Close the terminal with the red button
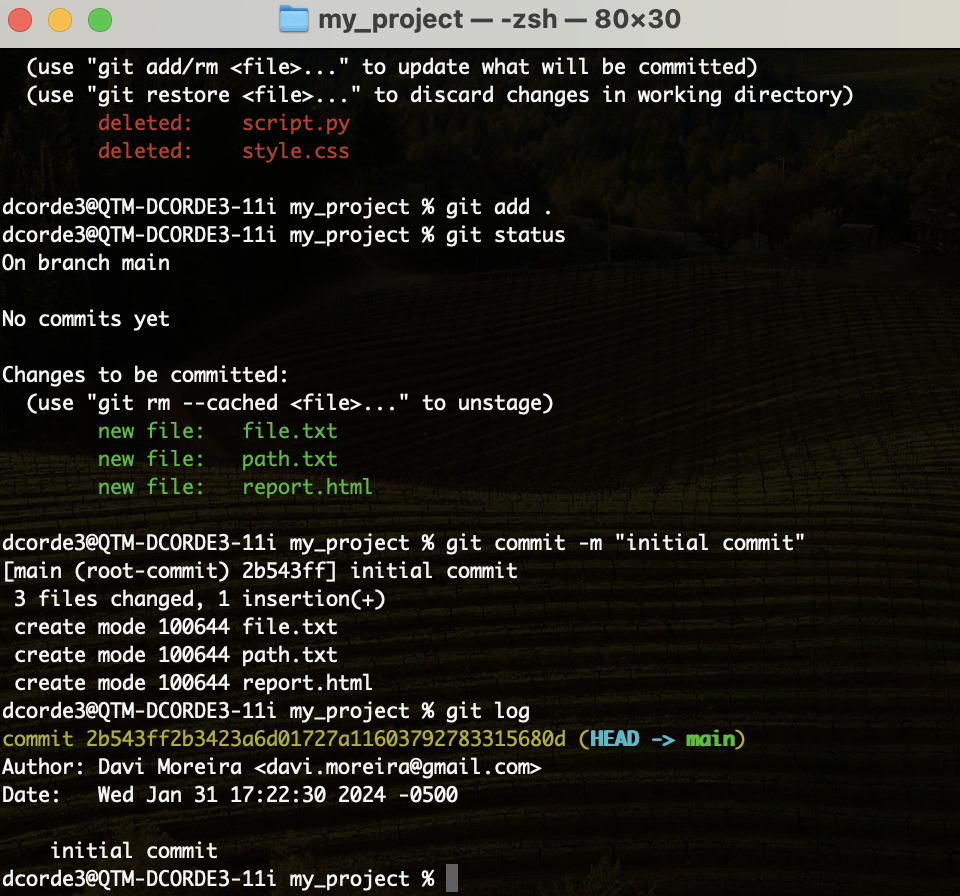The height and width of the screenshot is (896, 960). click(x=21, y=19)
